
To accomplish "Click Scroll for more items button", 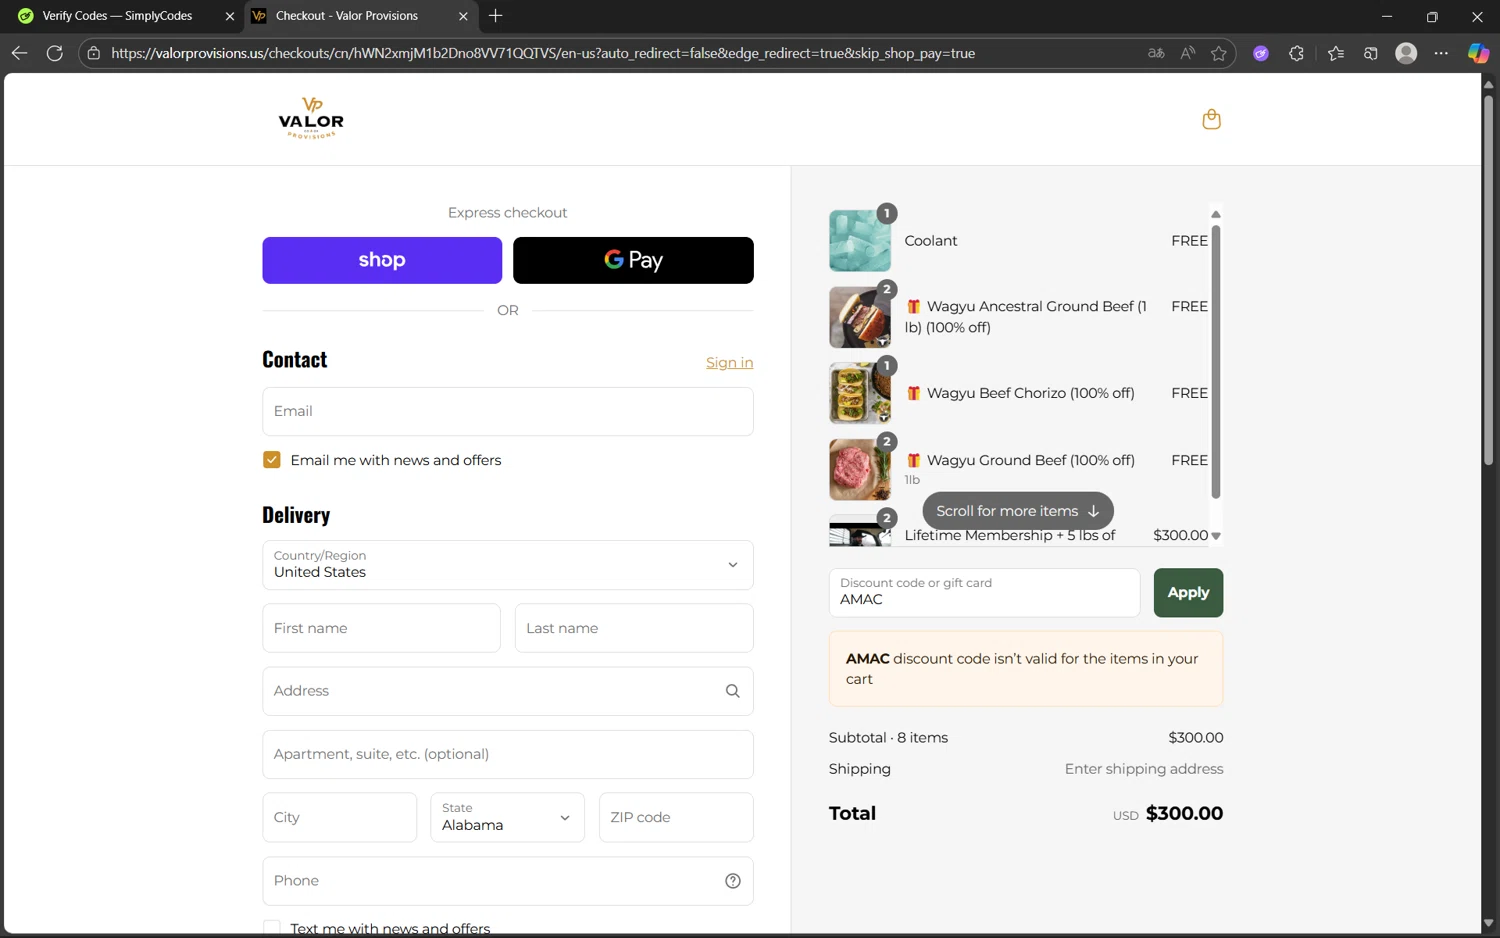I will (x=1018, y=511).
